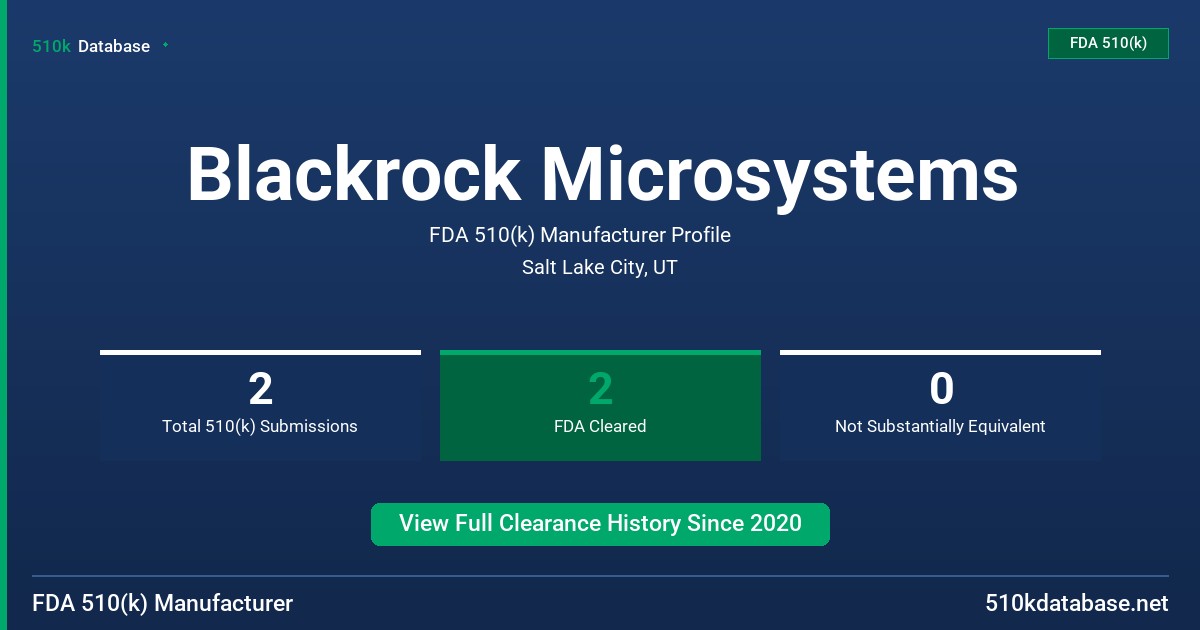This screenshot has width=1200, height=630.
Task: Open the FDA Cleared stat card
Action: [x=600, y=405]
